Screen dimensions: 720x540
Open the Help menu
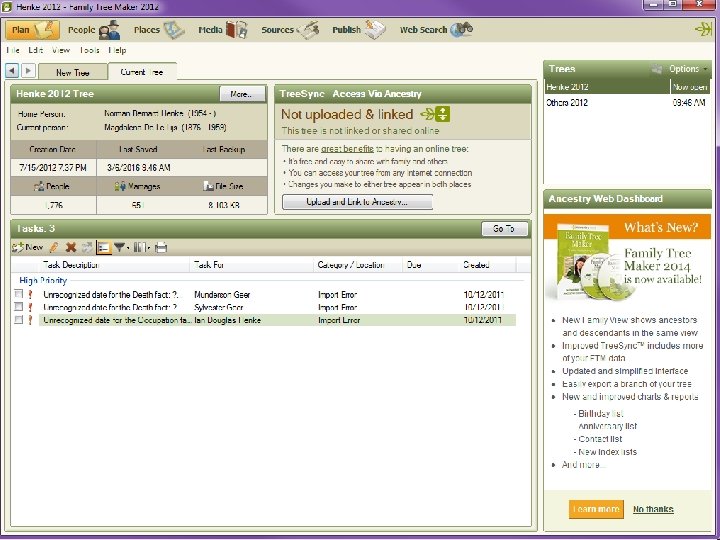117,50
